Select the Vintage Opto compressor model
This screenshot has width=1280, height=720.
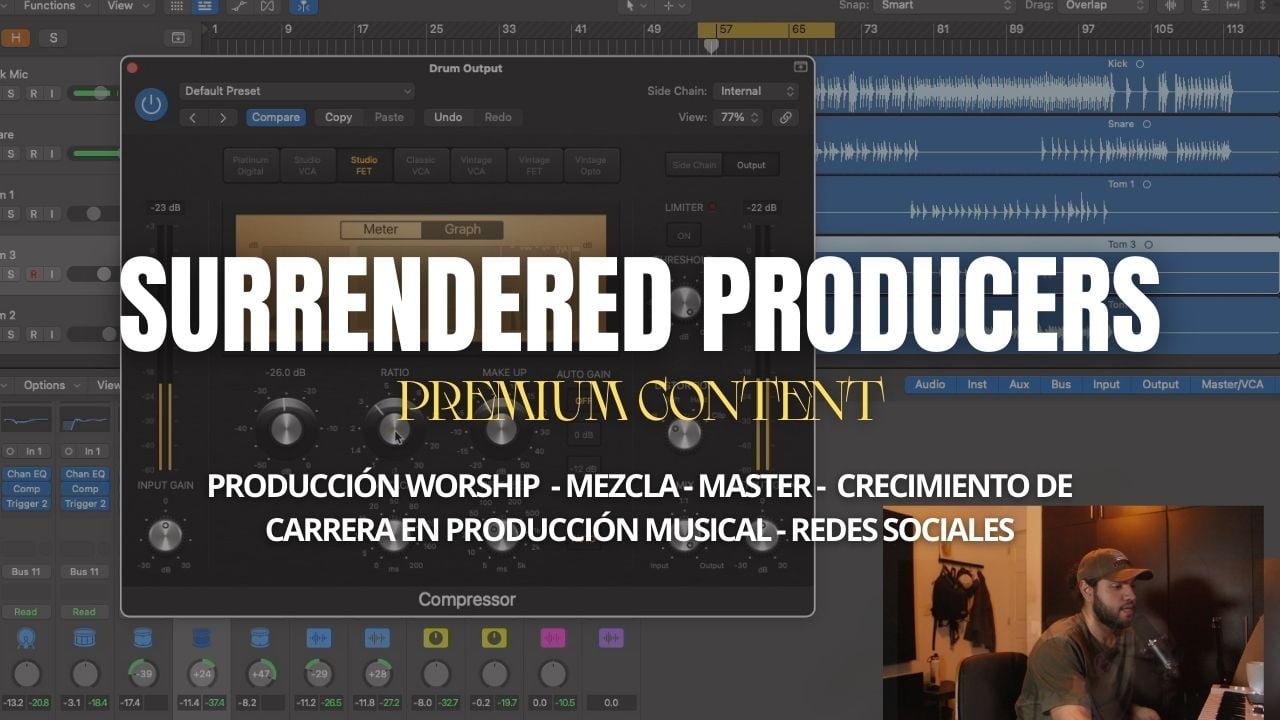[x=591, y=165]
